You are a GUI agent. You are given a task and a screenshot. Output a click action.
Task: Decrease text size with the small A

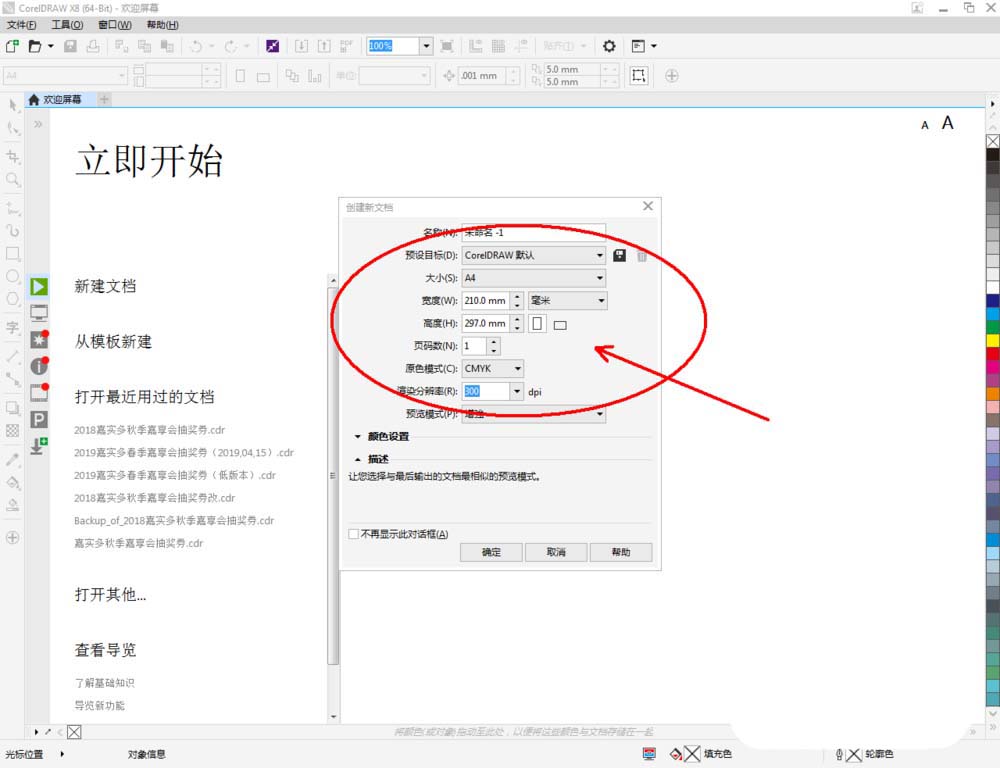click(925, 126)
